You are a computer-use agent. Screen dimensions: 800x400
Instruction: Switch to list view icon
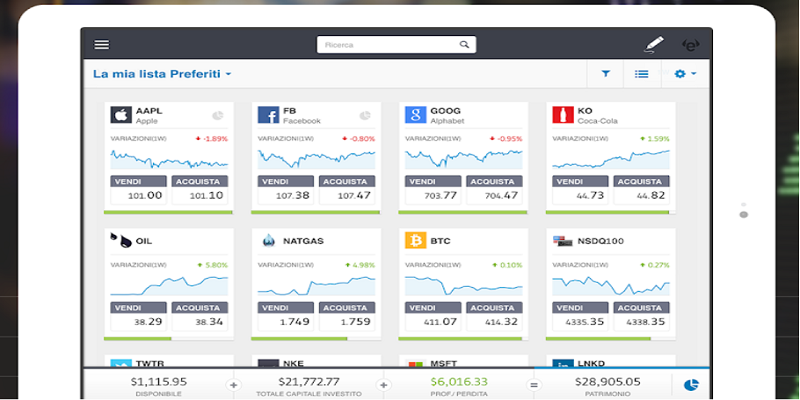click(641, 74)
